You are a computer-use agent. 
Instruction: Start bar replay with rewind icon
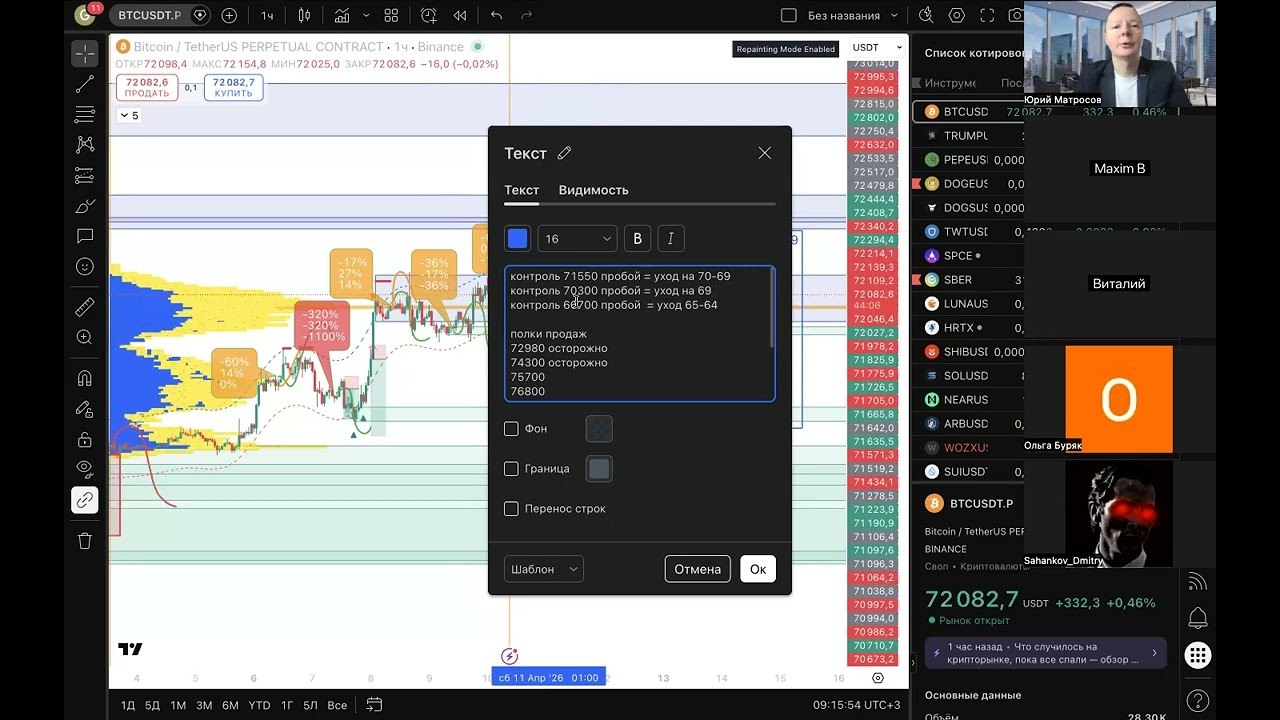[460, 15]
